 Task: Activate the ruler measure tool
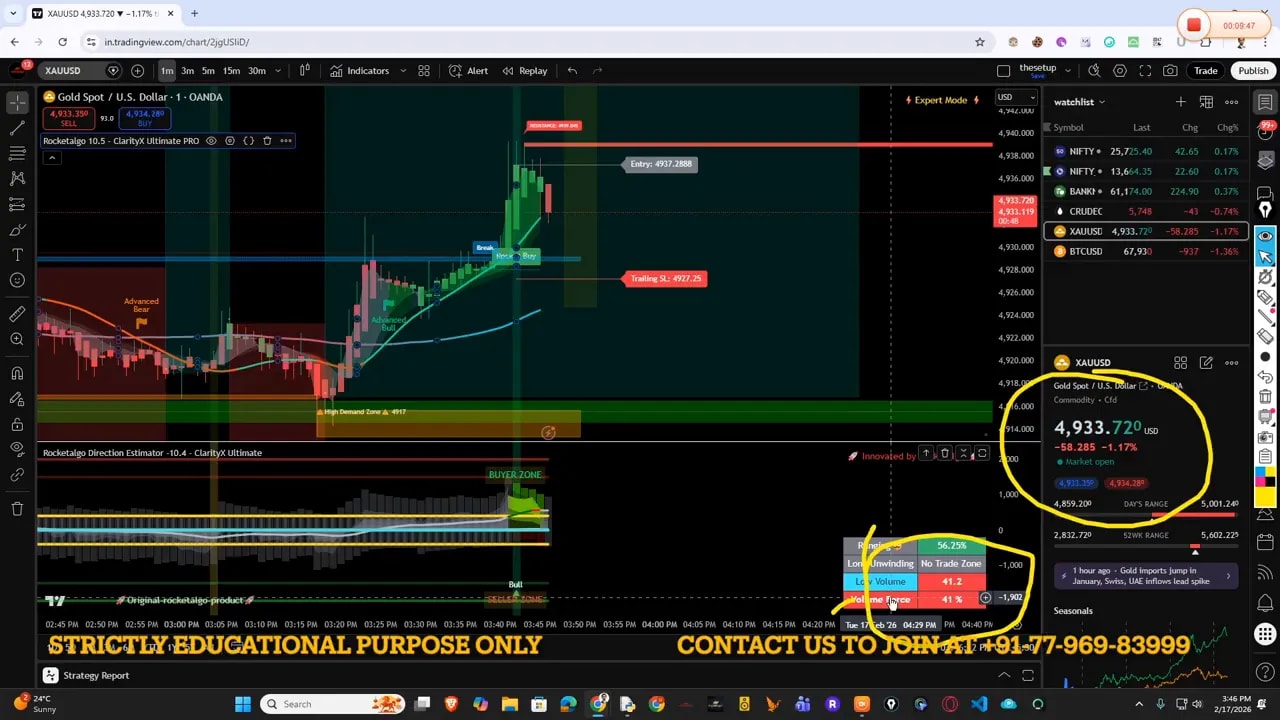click(17, 314)
